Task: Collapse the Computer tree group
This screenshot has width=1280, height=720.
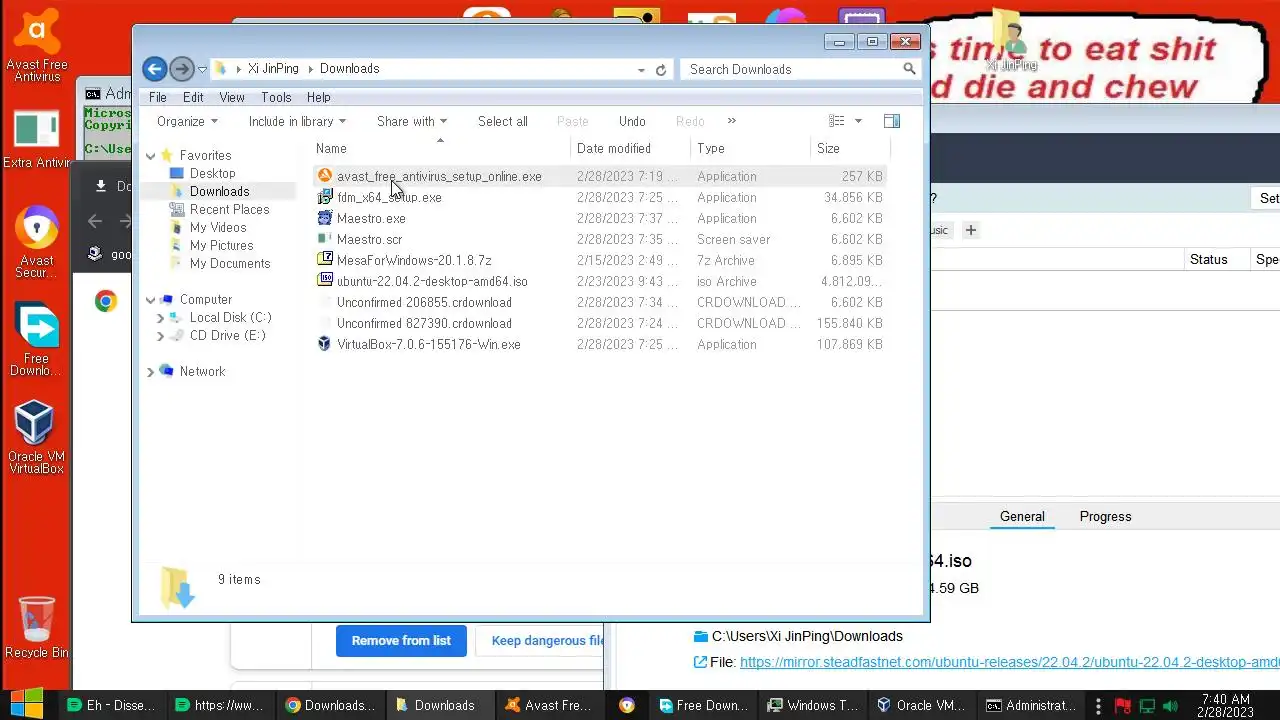Action: click(x=150, y=300)
